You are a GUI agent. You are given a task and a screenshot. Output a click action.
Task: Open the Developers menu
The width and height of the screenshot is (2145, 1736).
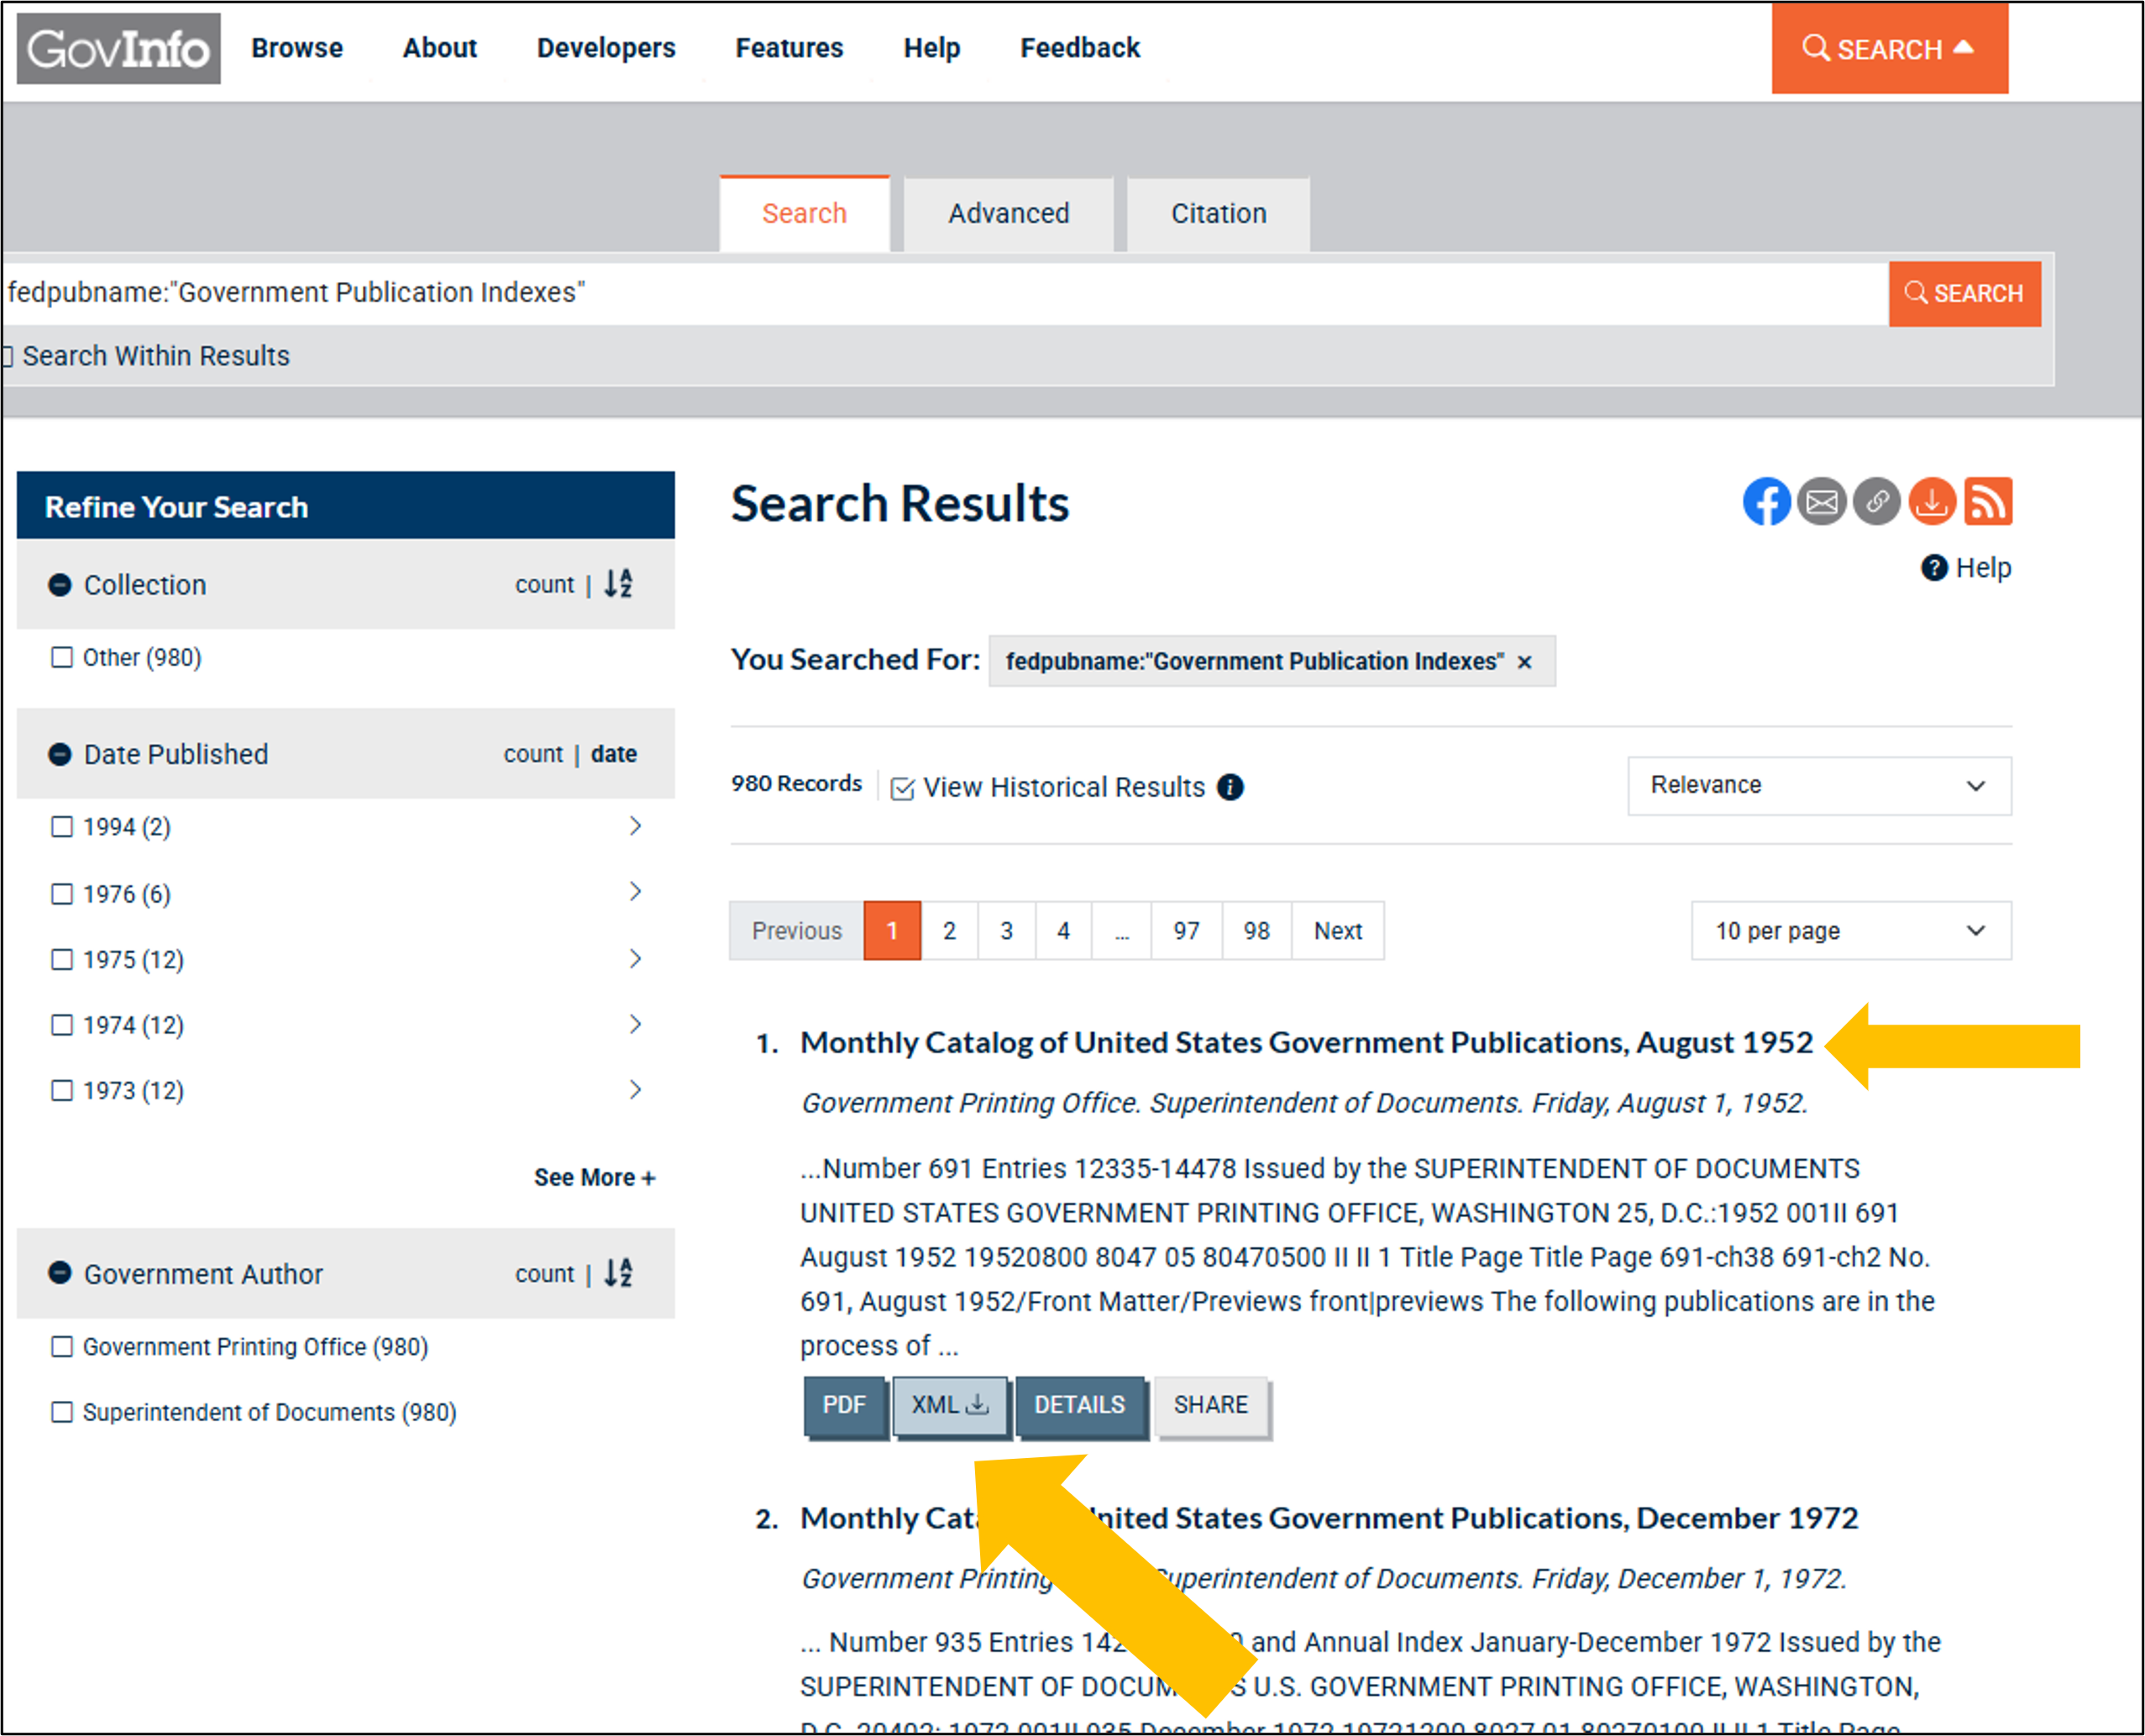tap(605, 47)
